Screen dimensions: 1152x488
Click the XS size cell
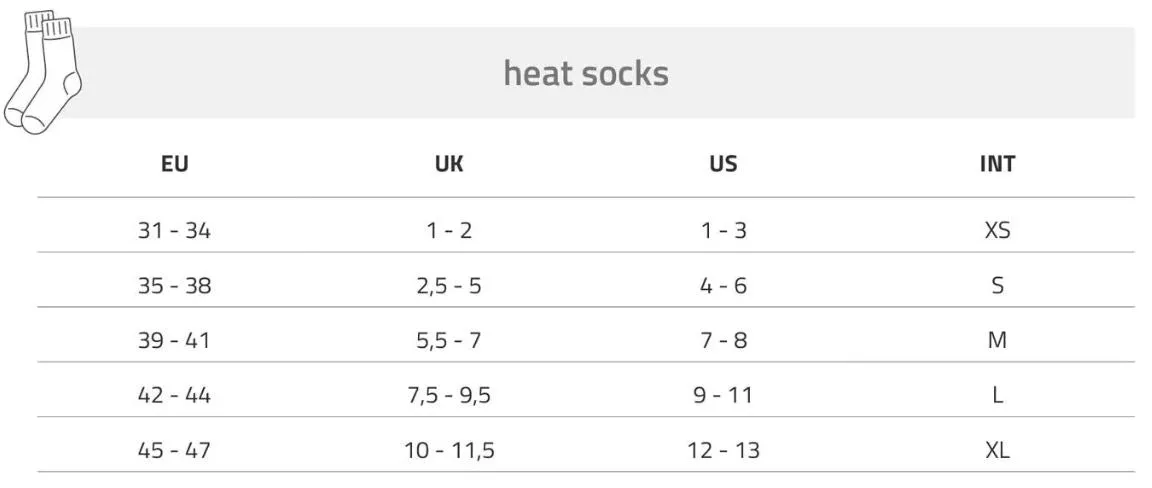tap(997, 230)
